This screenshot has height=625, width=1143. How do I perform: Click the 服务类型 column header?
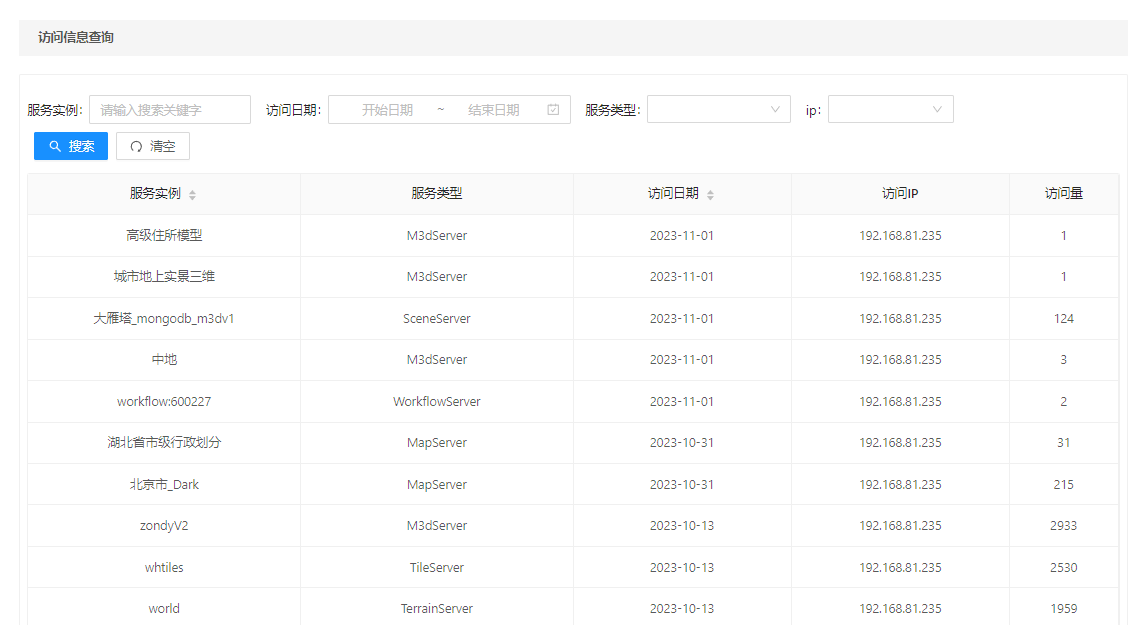click(436, 194)
